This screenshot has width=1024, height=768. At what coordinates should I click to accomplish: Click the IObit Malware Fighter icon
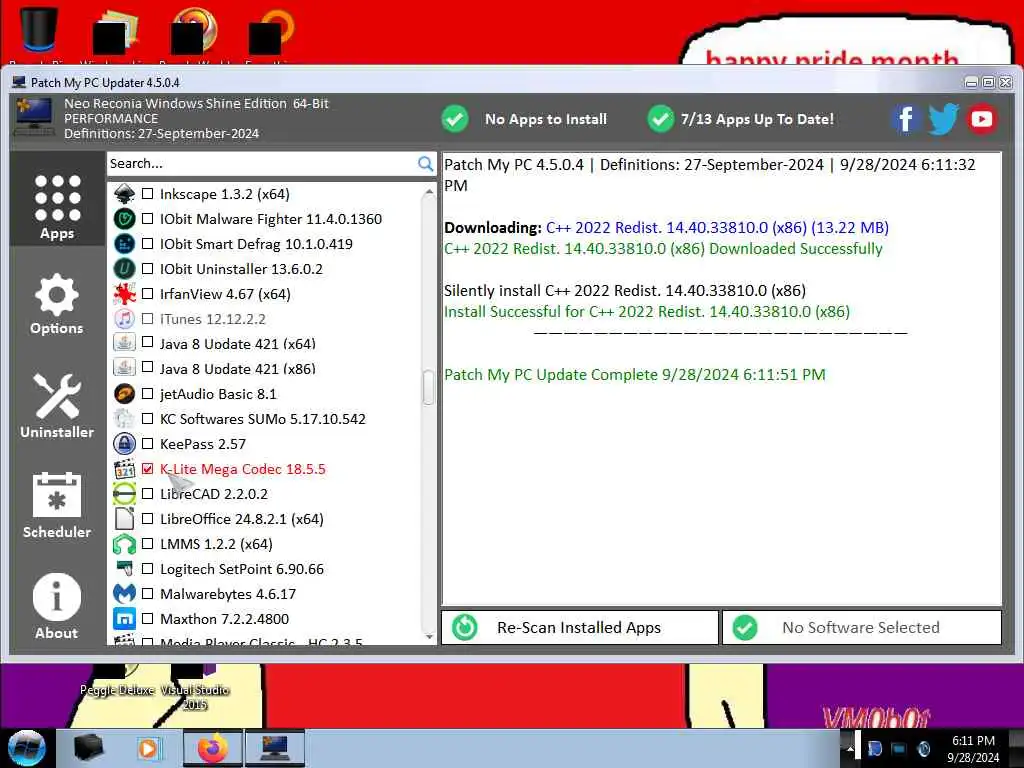[124, 219]
